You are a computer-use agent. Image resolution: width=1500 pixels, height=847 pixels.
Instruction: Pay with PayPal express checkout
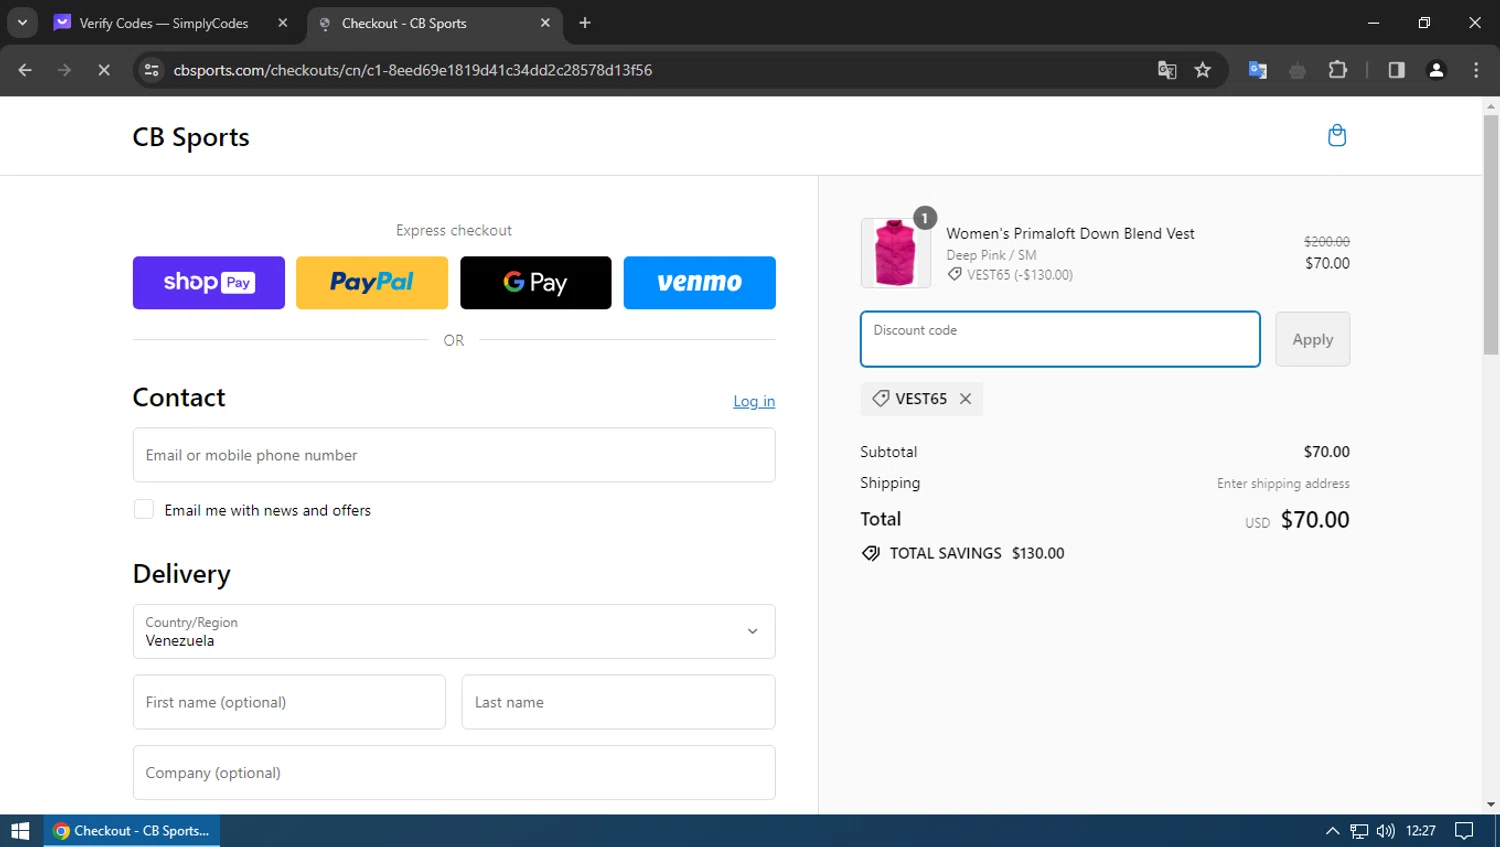click(x=372, y=282)
